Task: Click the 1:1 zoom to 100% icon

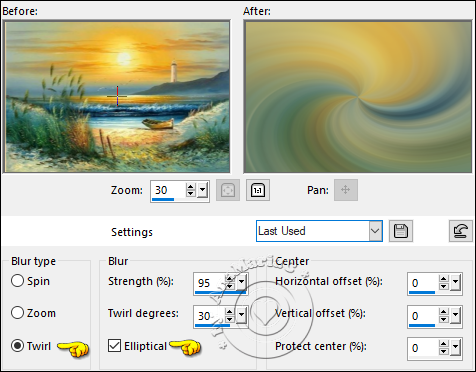Action: [x=258, y=190]
